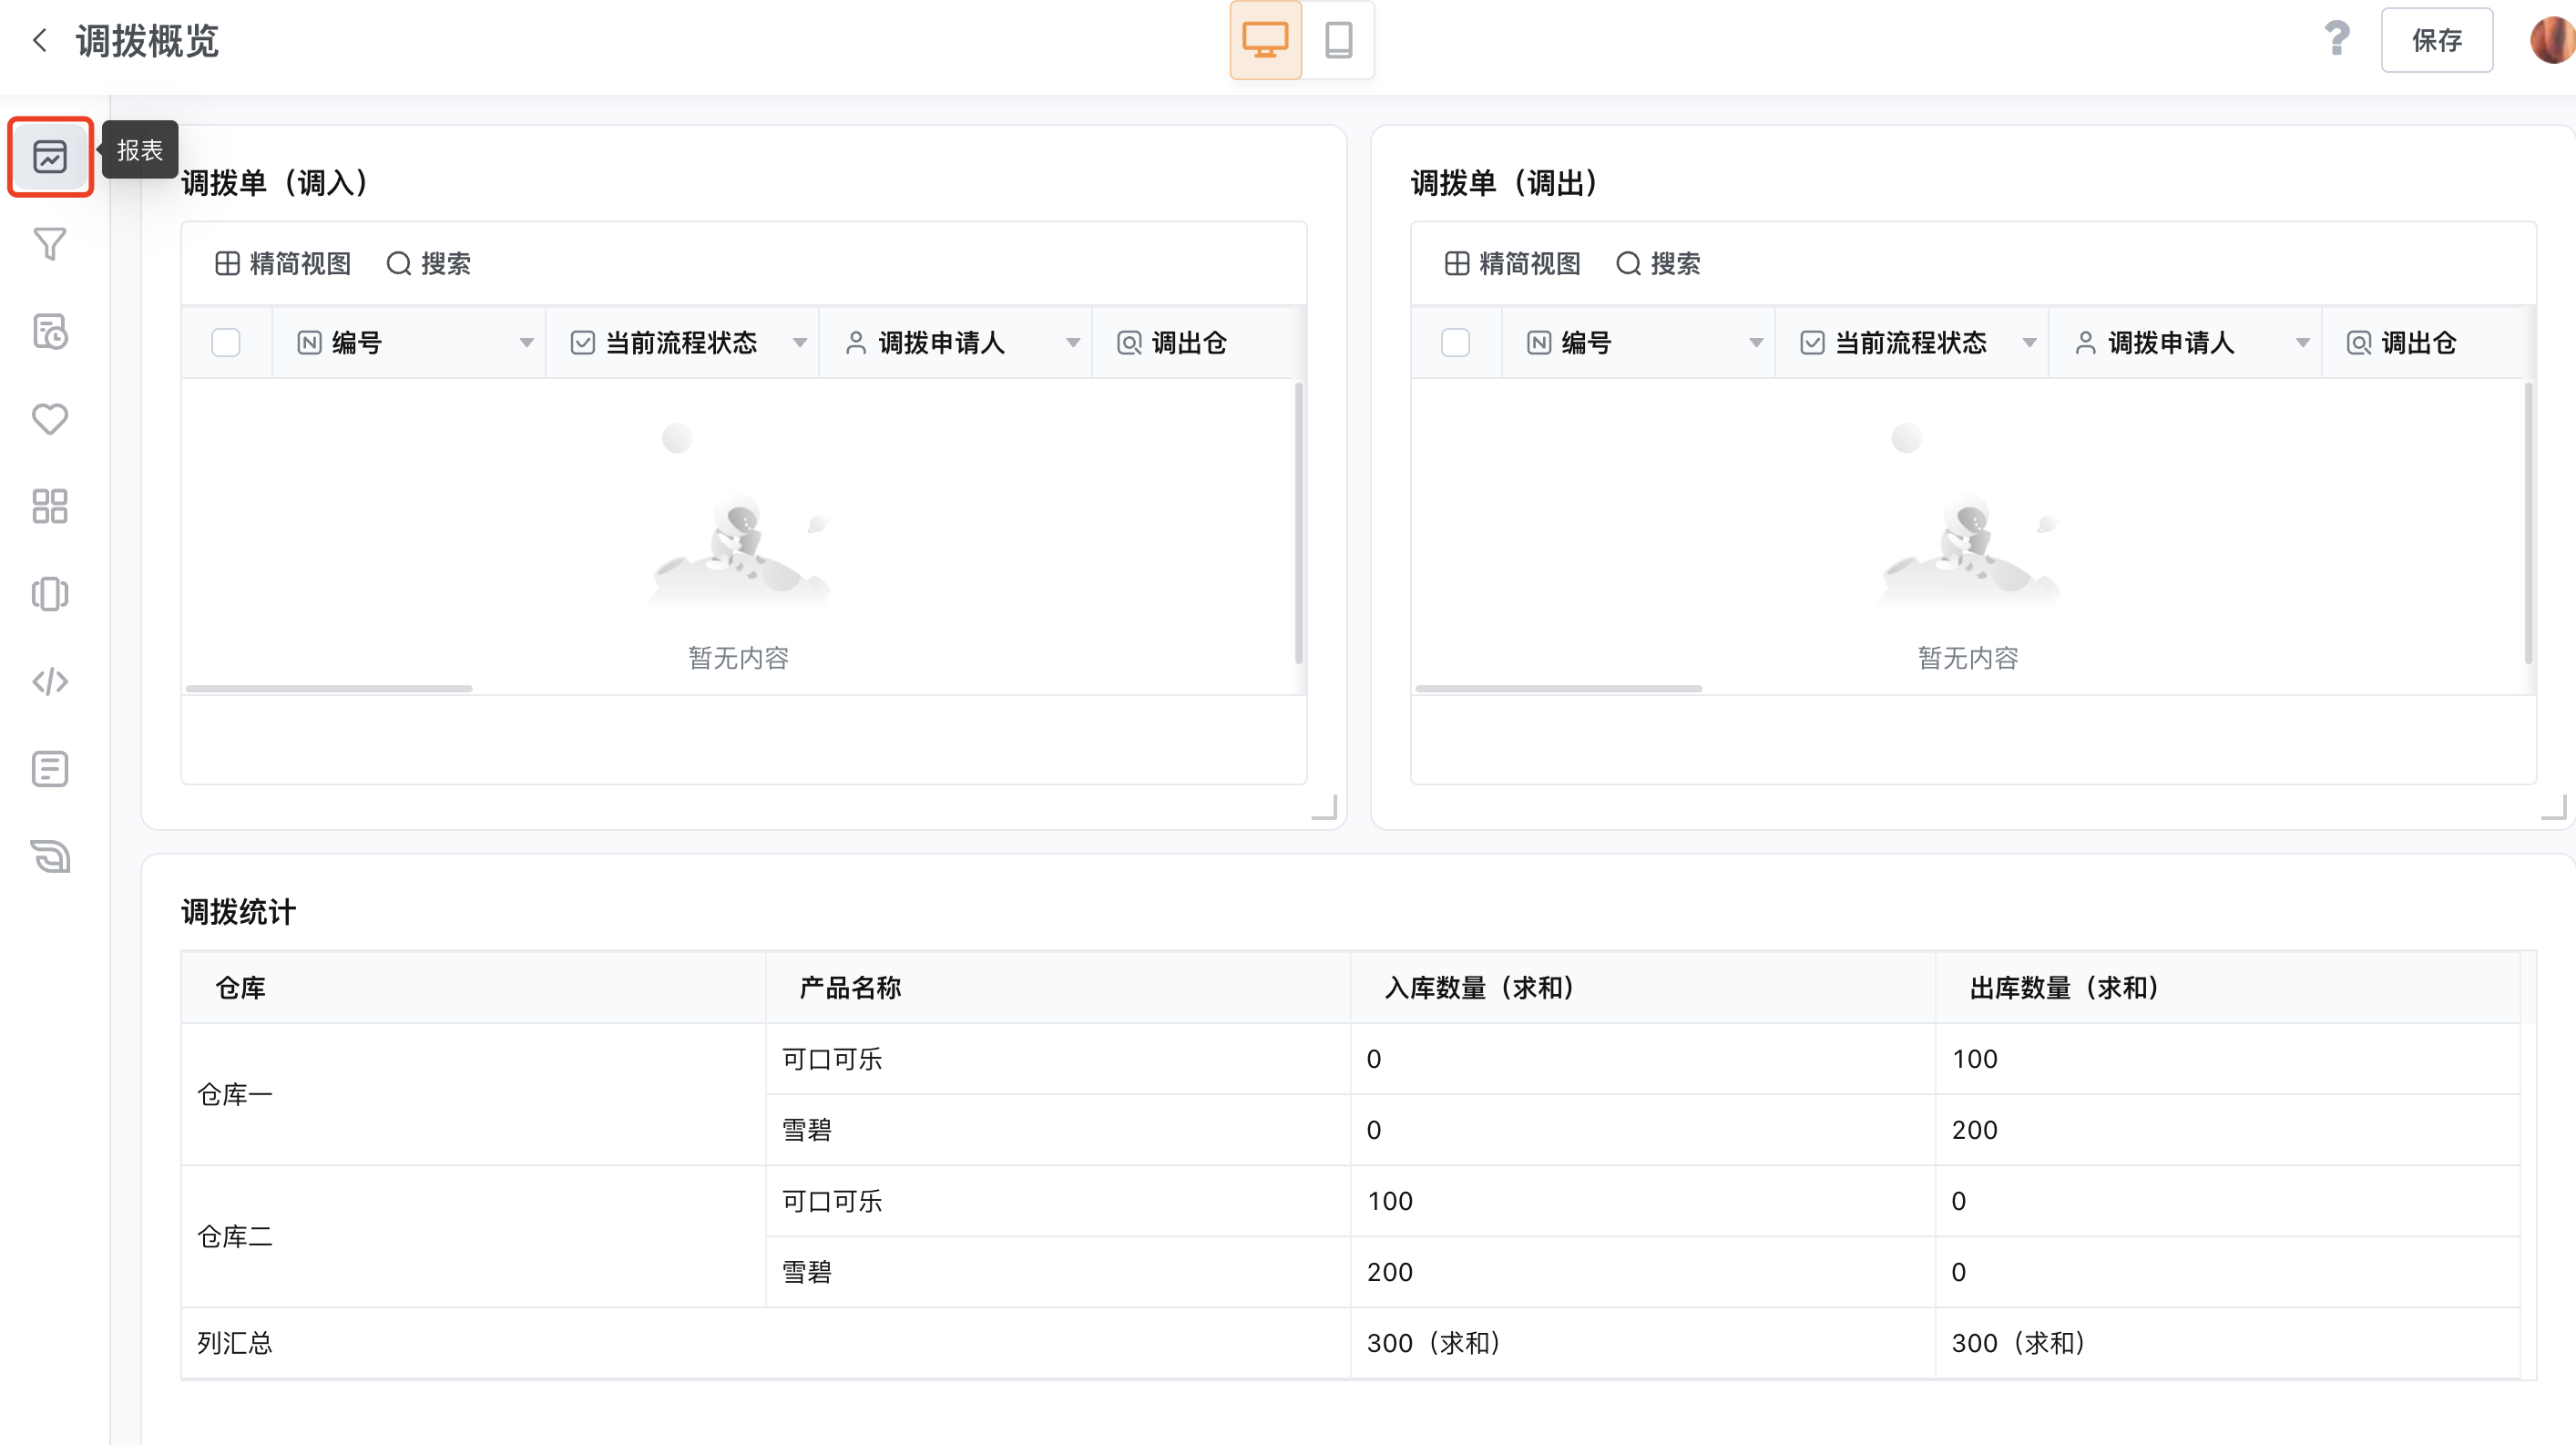Click the resize handle of 调拨单（调入） card
Screen dimensions: 2576x1445
(x=1325, y=806)
